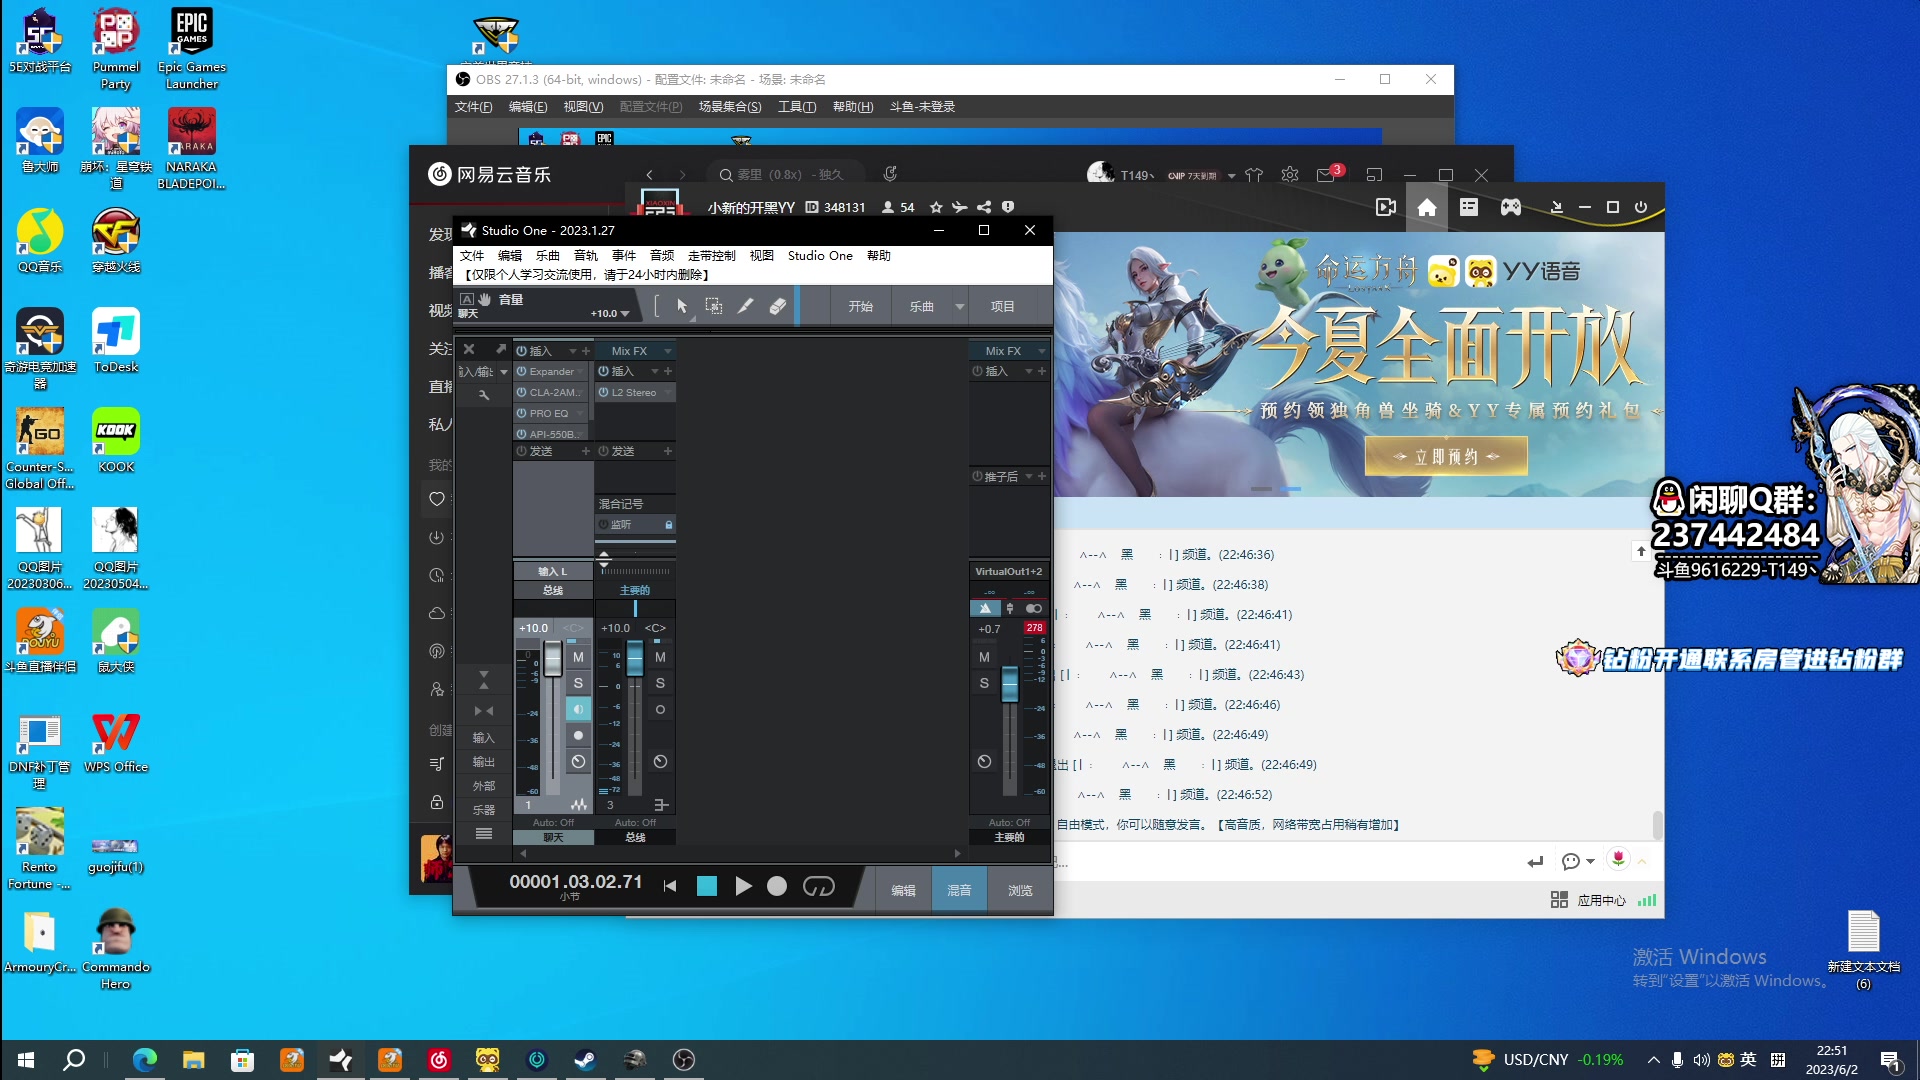Mute the 总线 bus channel
The image size is (1920, 1080).
coord(660,657)
